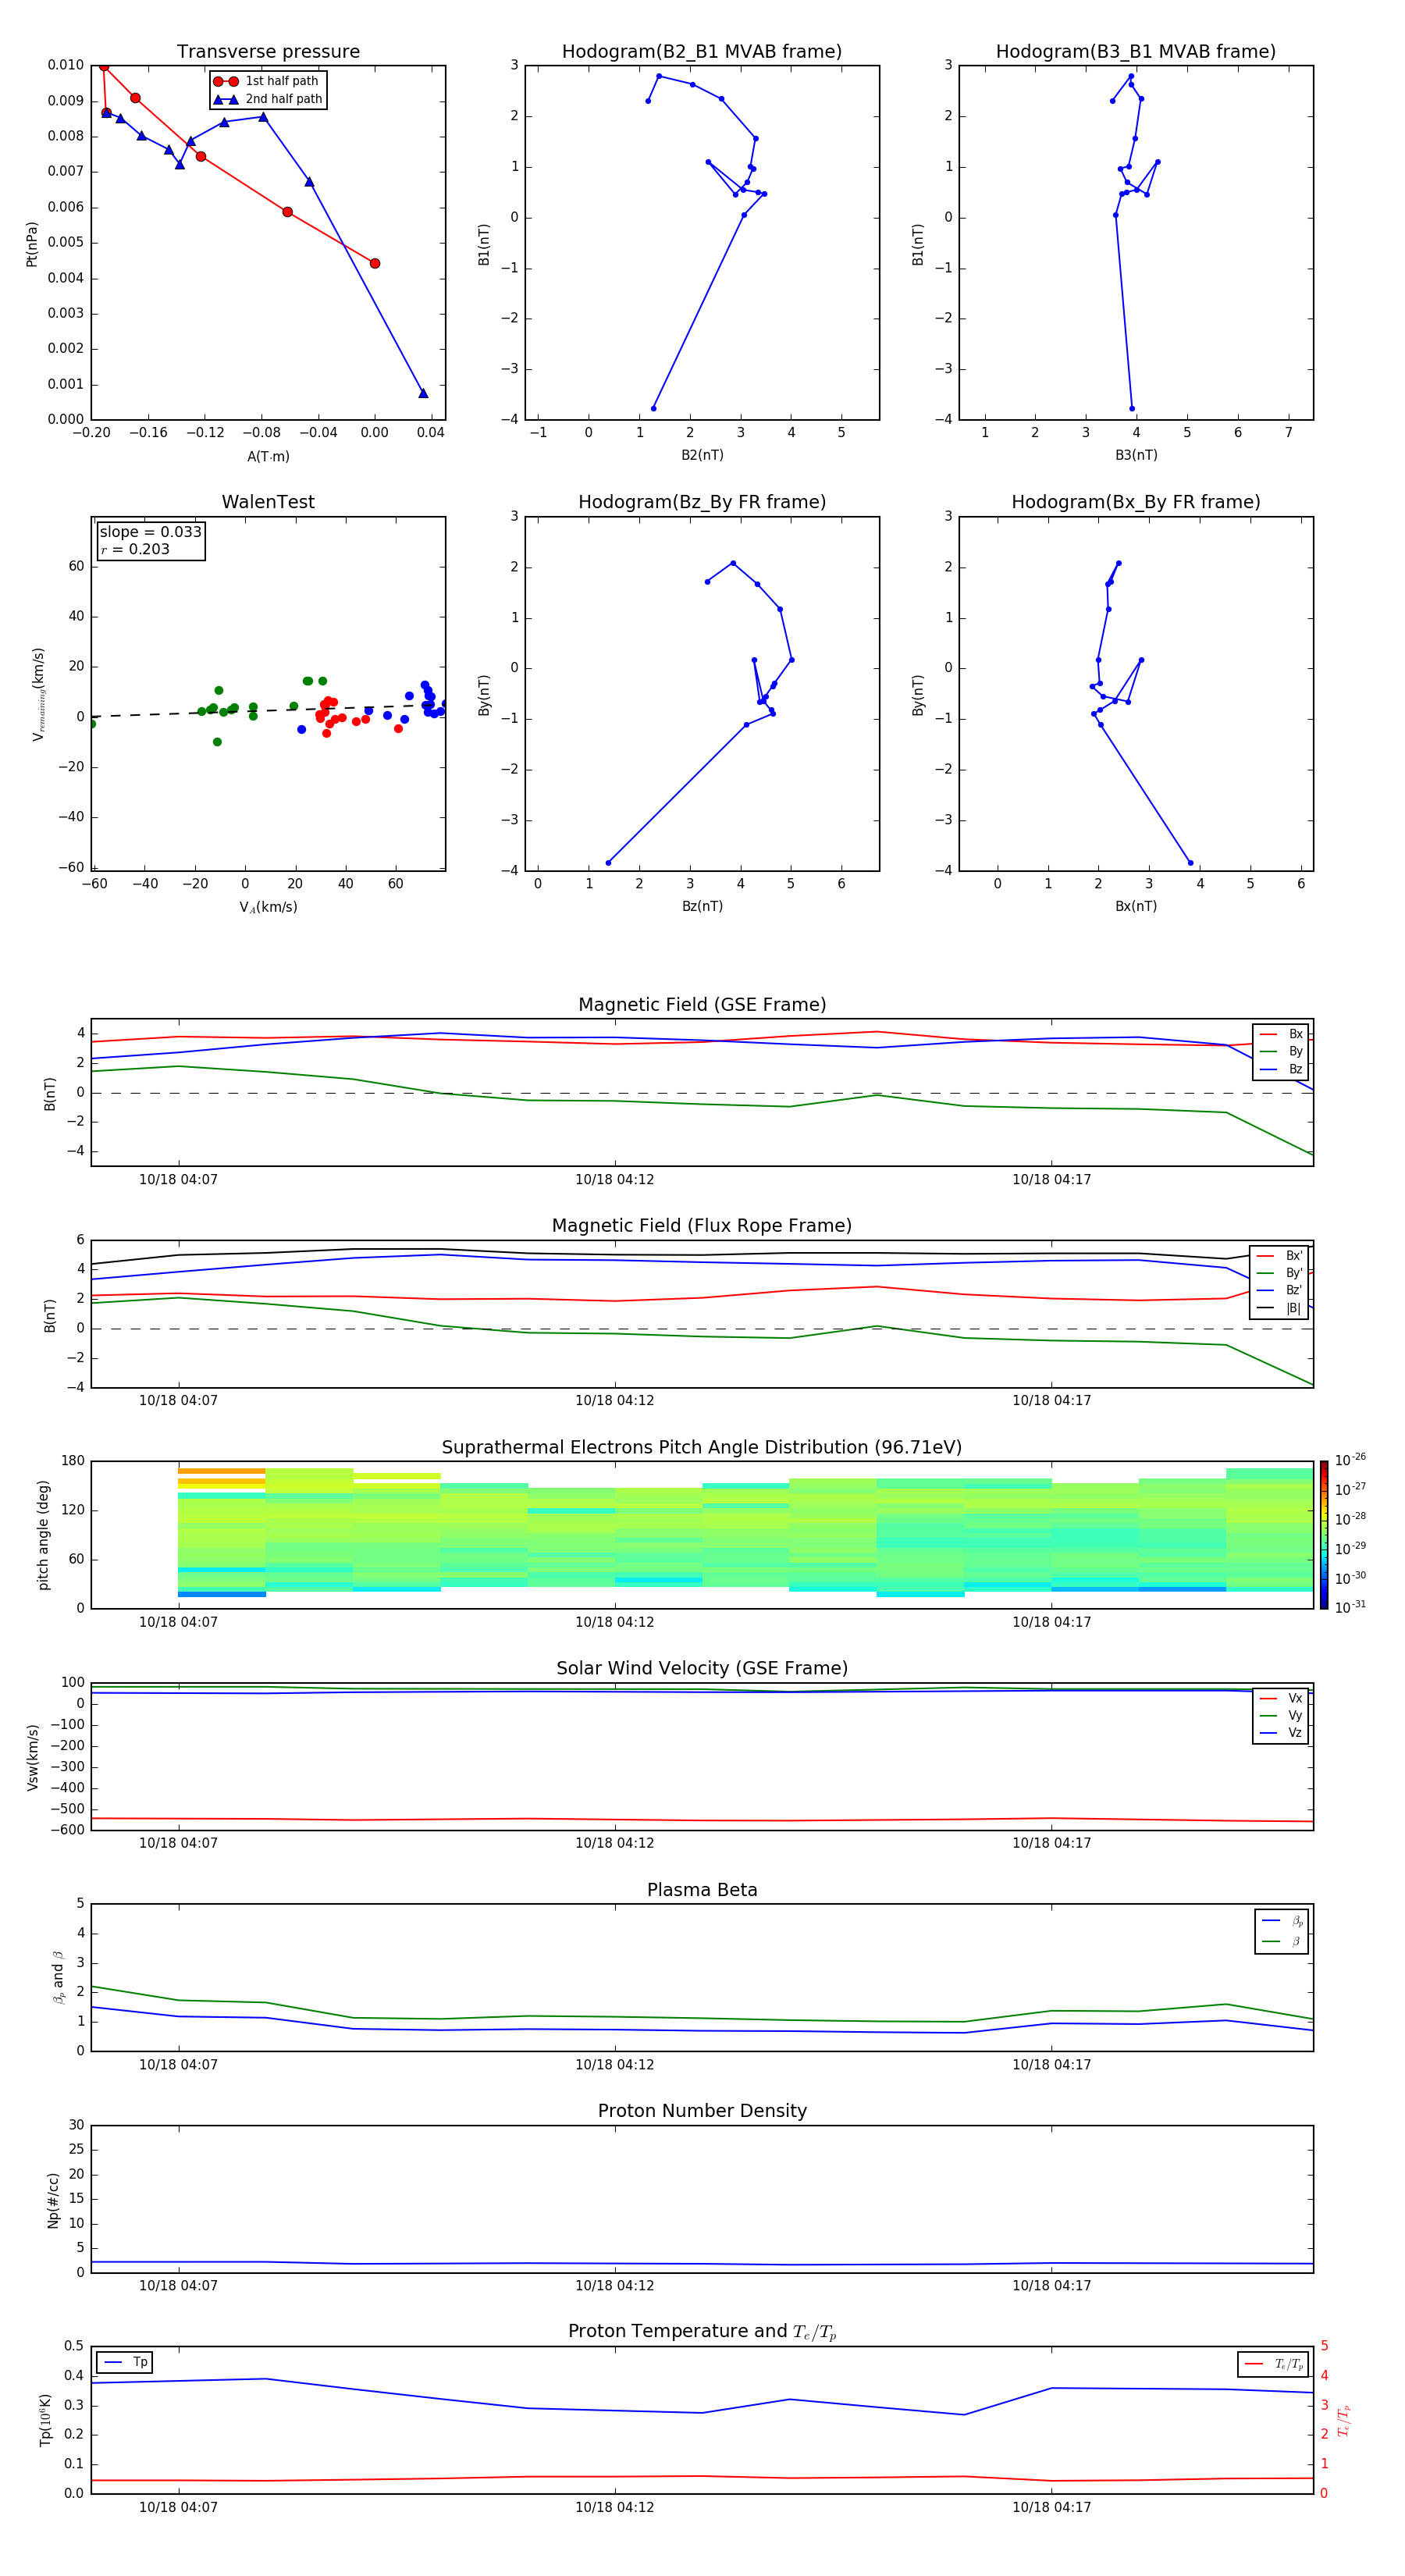Screen dimensions: 1405x2576
Task: Click the 0.010 tick on Transverse pressure axis
Action: point(66,65)
